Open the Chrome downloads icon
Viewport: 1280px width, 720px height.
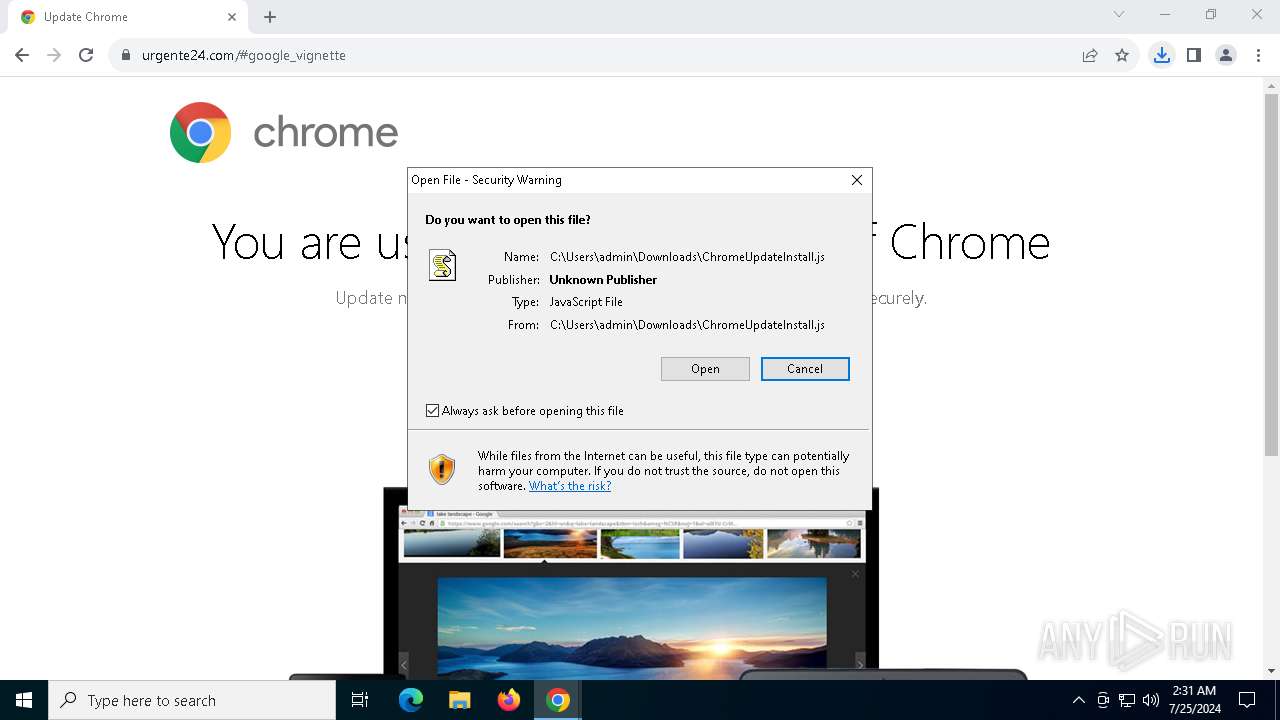(x=1162, y=55)
